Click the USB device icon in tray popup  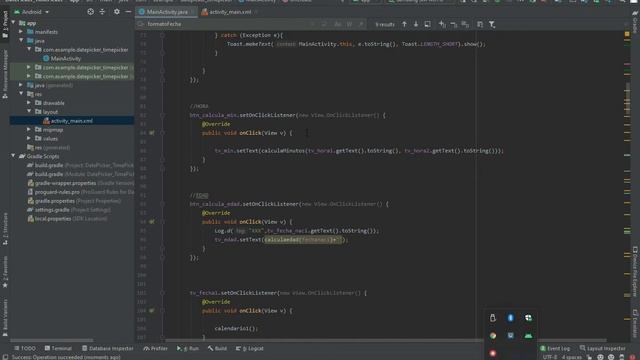[493, 318]
